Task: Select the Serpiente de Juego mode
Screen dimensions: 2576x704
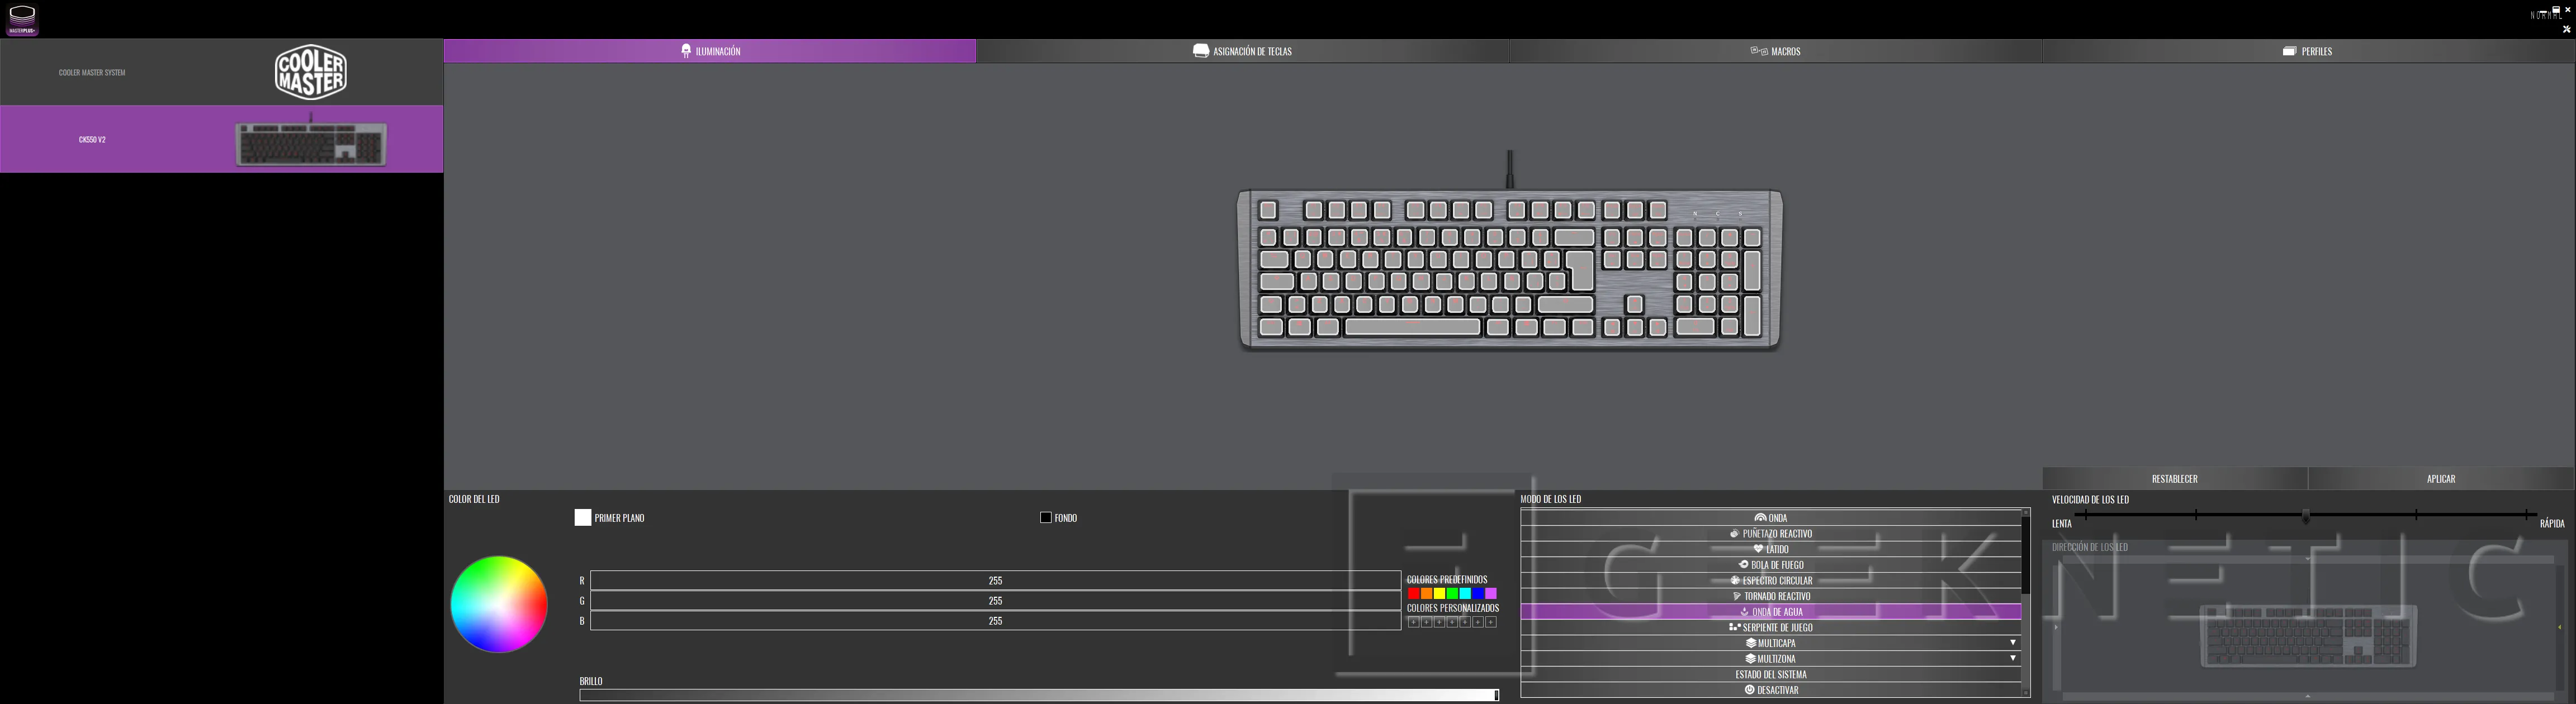Action: pyautogui.click(x=1771, y=628)
